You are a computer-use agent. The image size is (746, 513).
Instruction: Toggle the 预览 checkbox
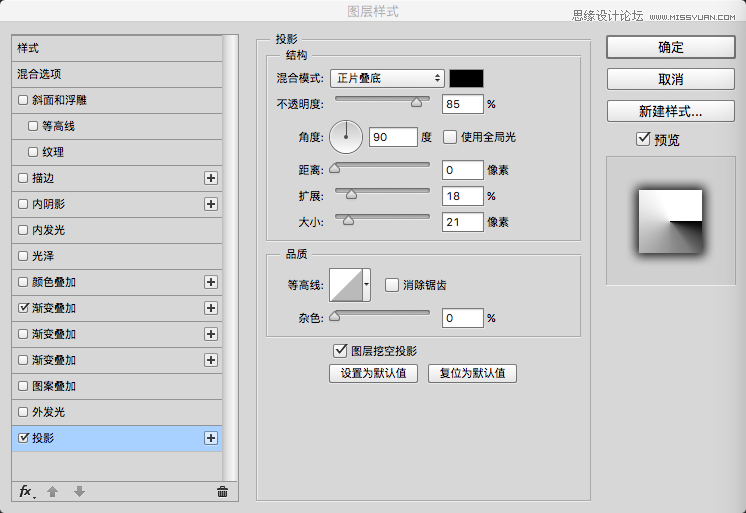[643, 139]
